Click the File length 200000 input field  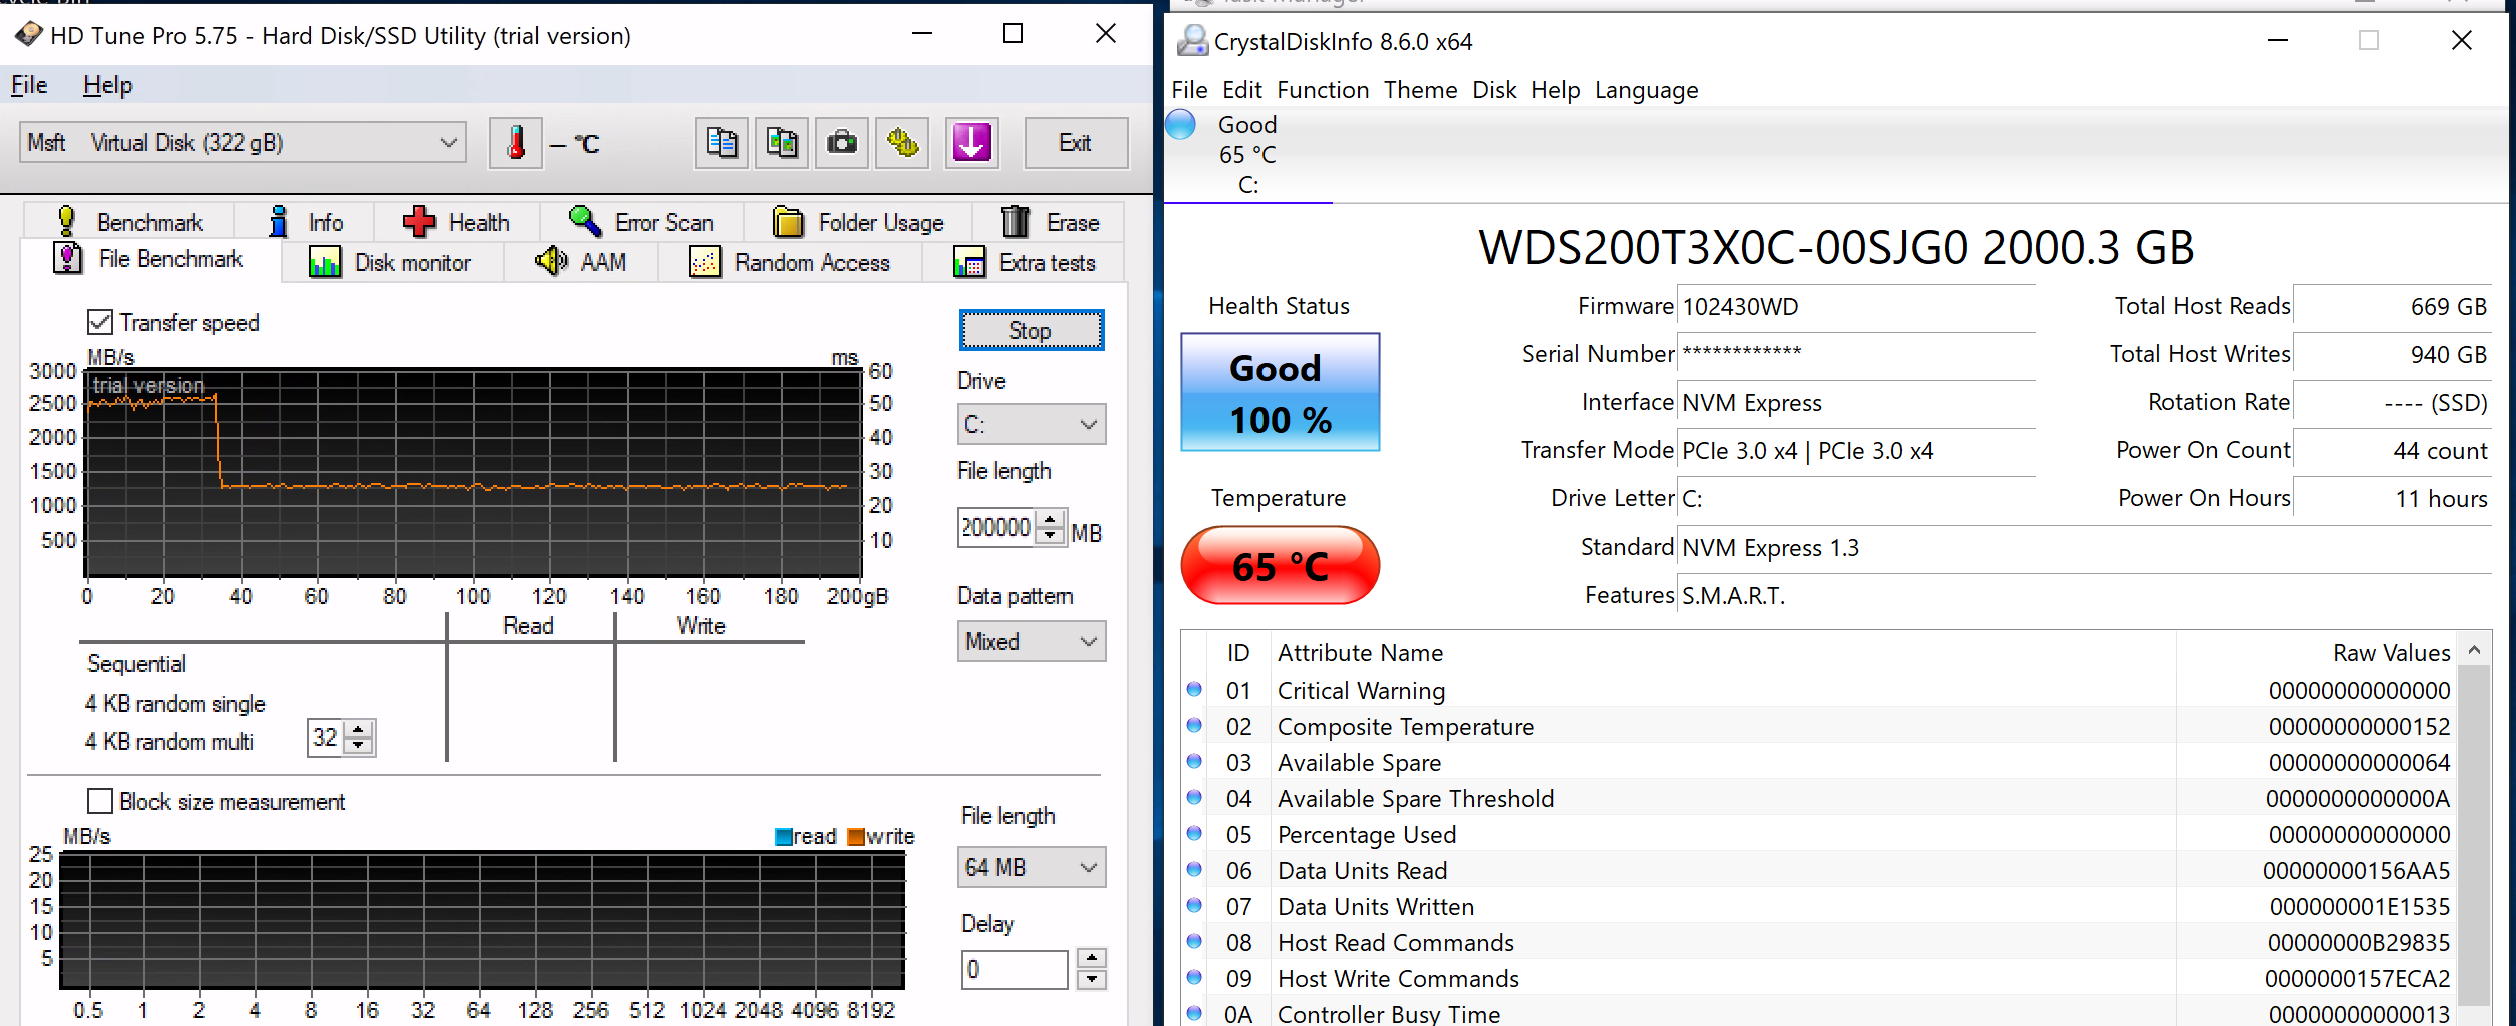point(996,527)
